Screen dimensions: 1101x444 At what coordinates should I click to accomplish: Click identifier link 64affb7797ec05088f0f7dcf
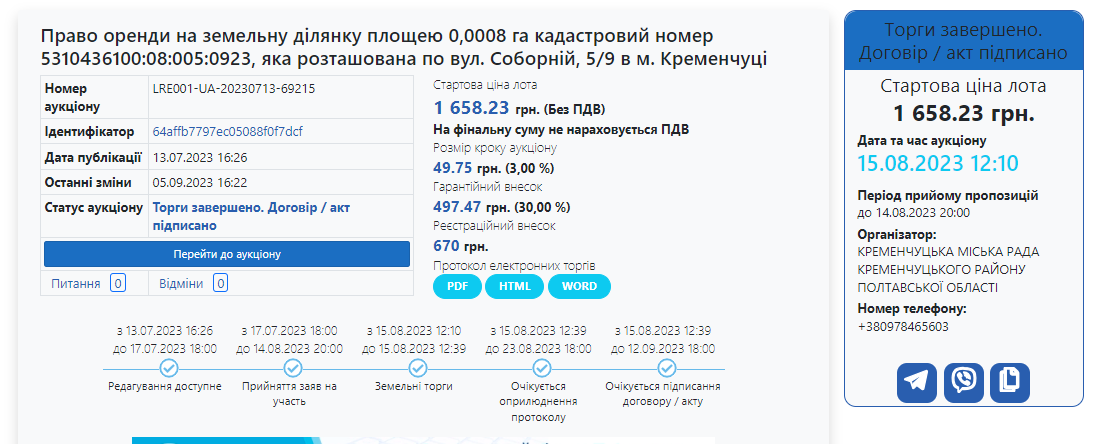tap(228, 132)
